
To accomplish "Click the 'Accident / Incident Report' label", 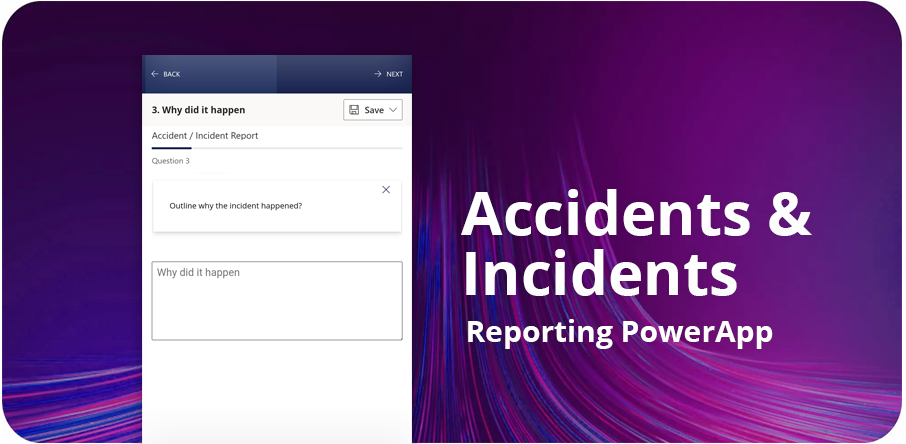I will coord(205,136).
